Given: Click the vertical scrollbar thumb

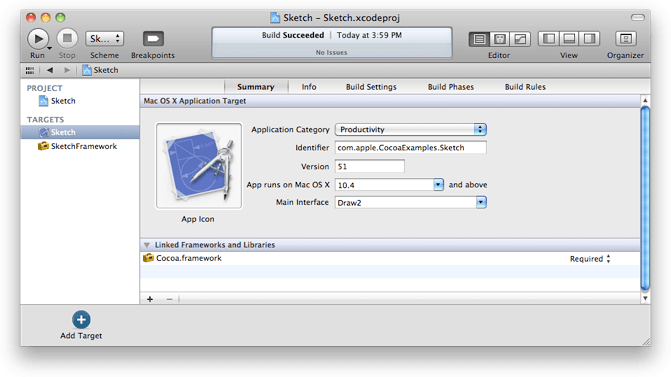Looking at the screenshot, I should point(645,198).
